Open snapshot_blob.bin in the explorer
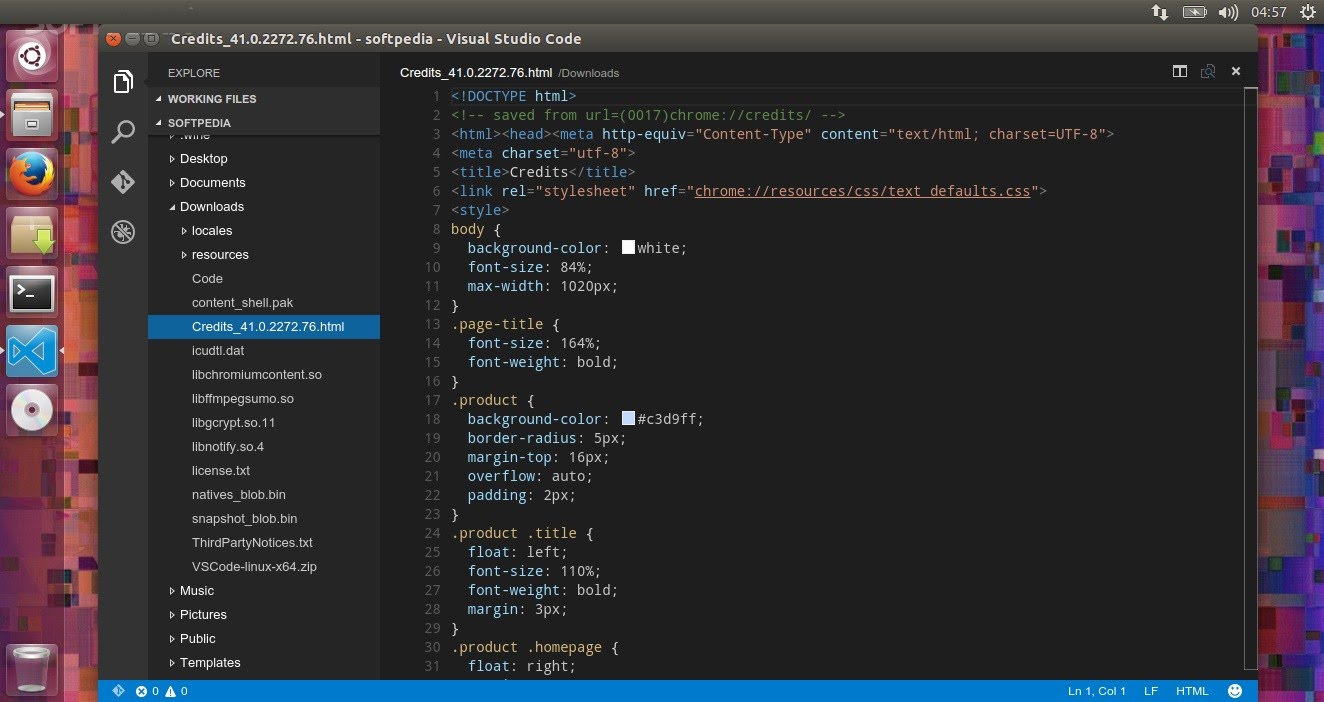 [264, 519]
